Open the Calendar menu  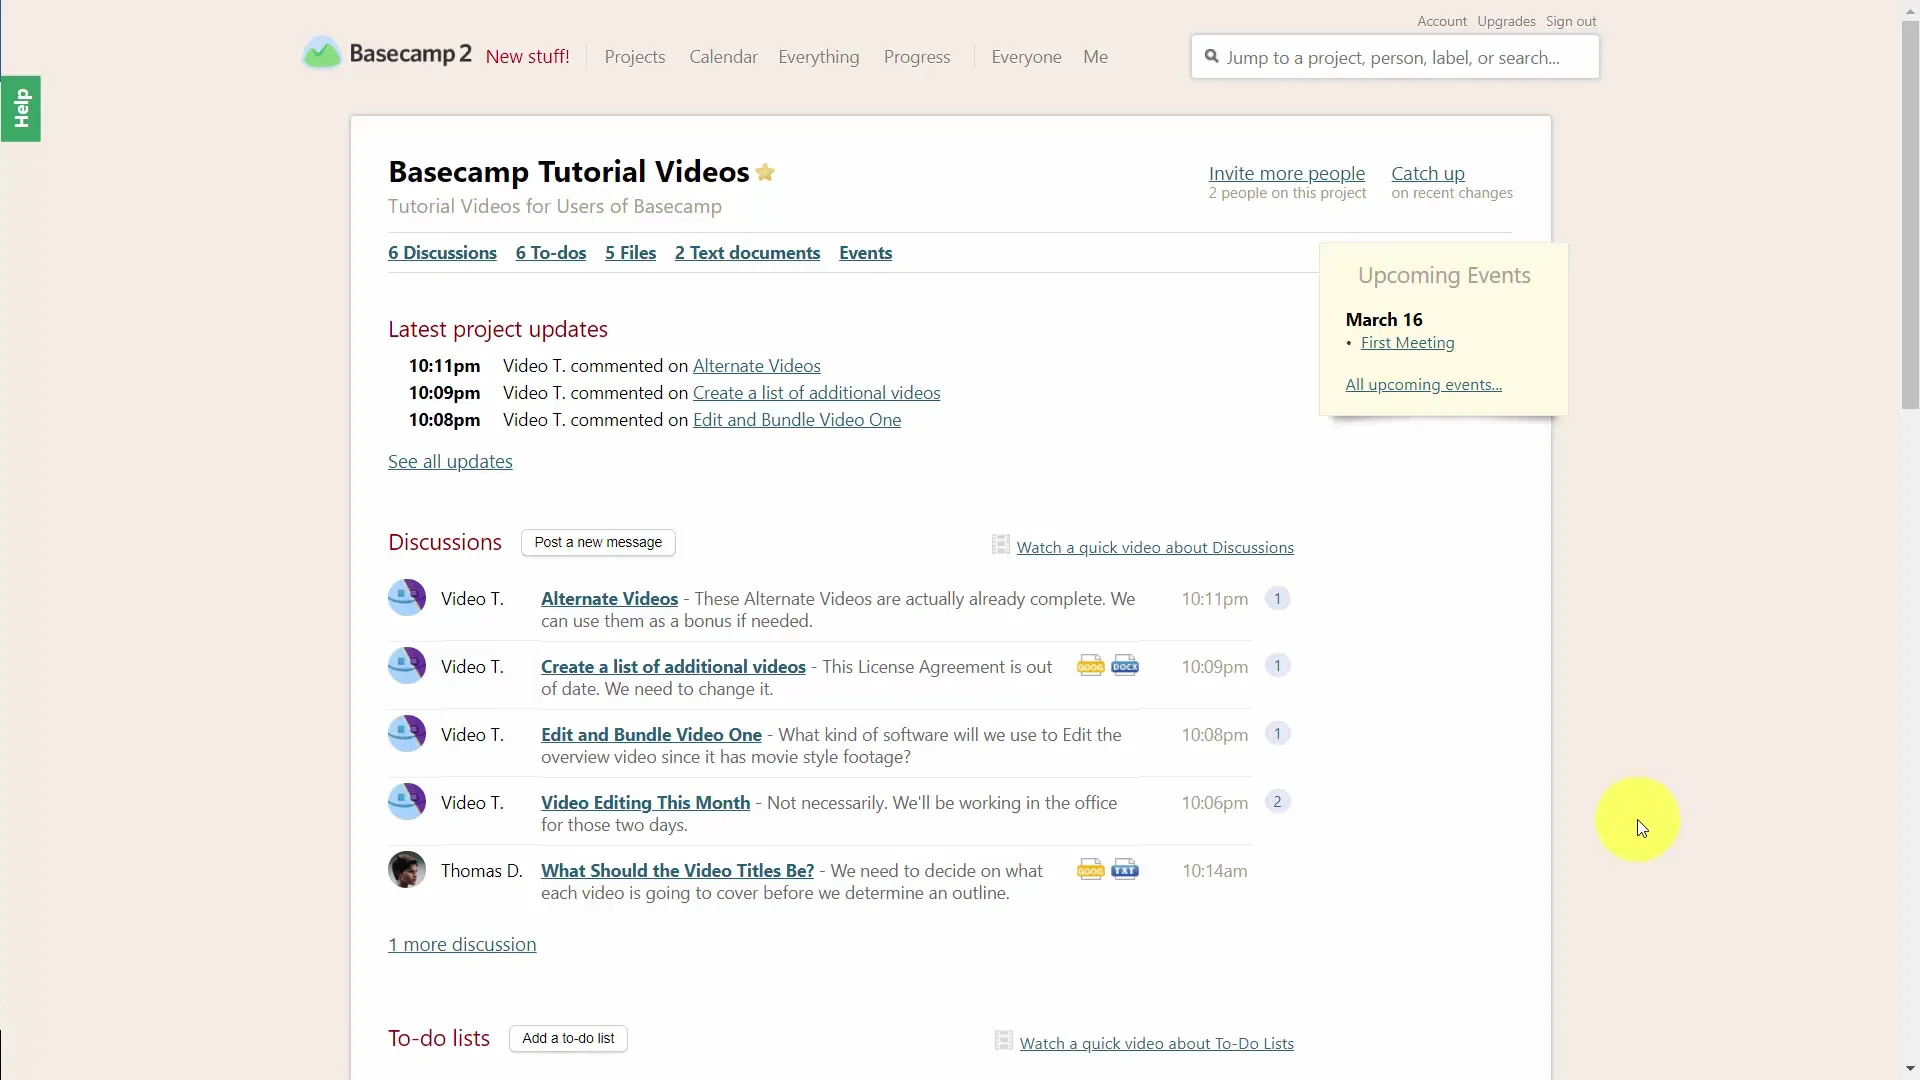click(723, 57)
